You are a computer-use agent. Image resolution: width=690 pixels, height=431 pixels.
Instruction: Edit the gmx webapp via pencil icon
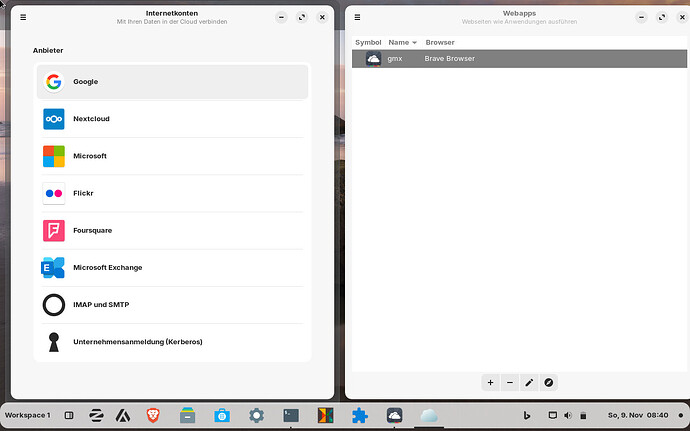coord(529,382)
